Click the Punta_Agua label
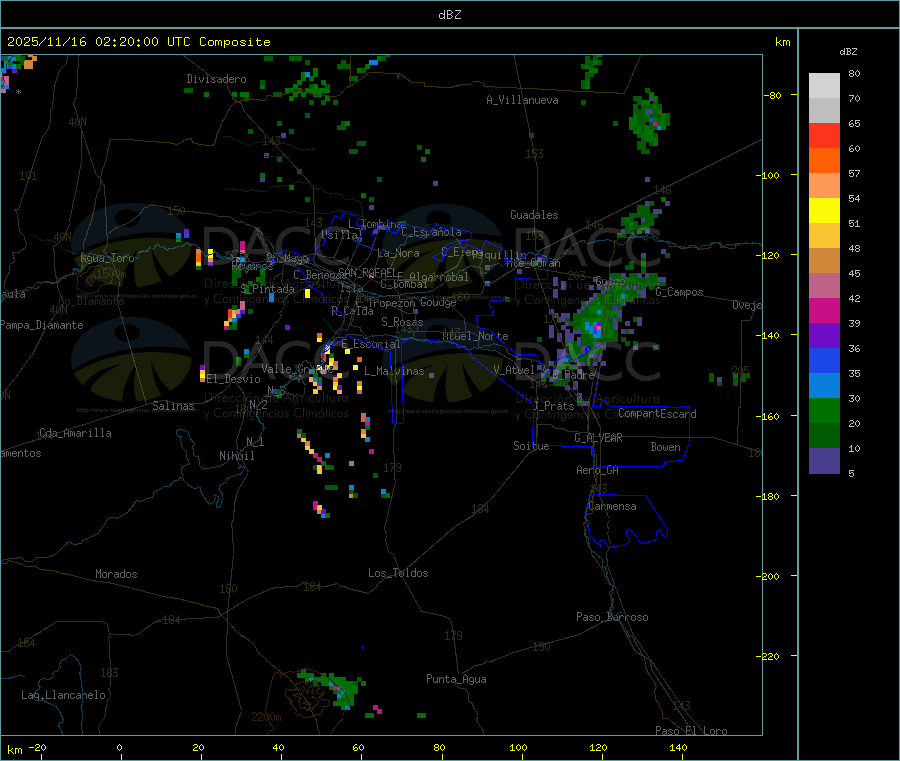 pyautogui.click(x=456, y=679)
